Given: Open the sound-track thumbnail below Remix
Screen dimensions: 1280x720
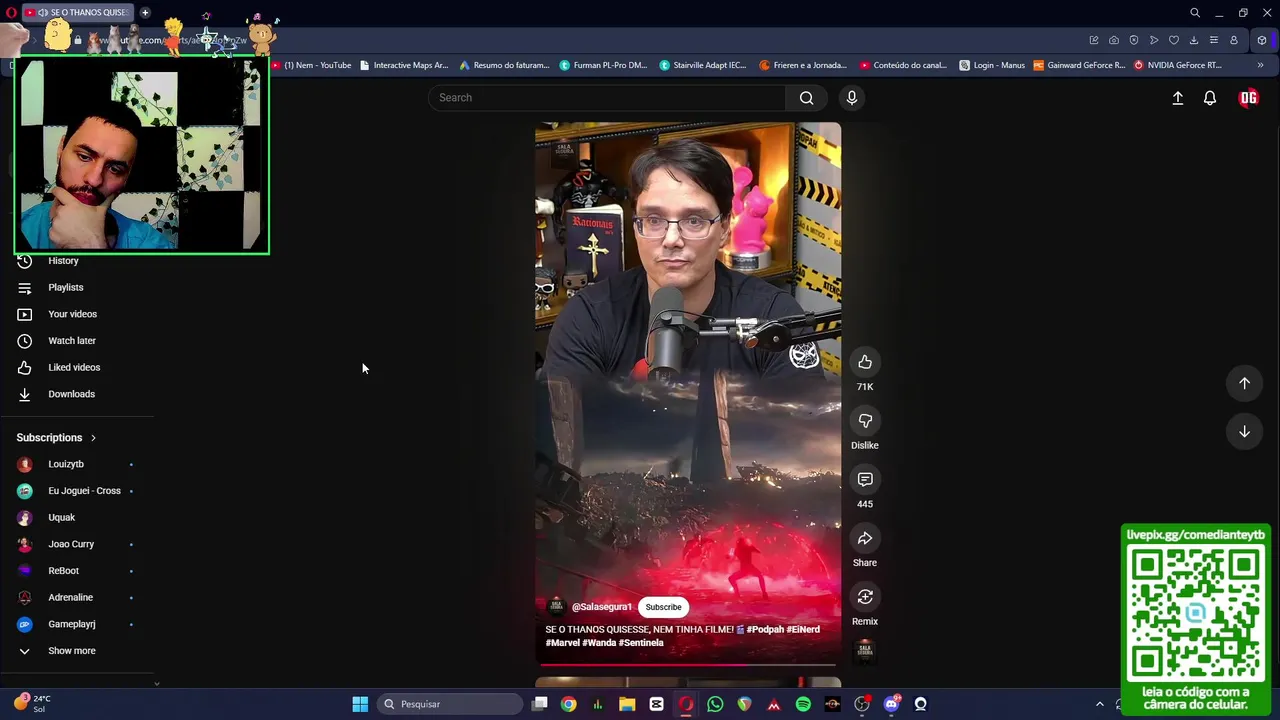Looking at the screenshot, I should (x=865, y=652).
